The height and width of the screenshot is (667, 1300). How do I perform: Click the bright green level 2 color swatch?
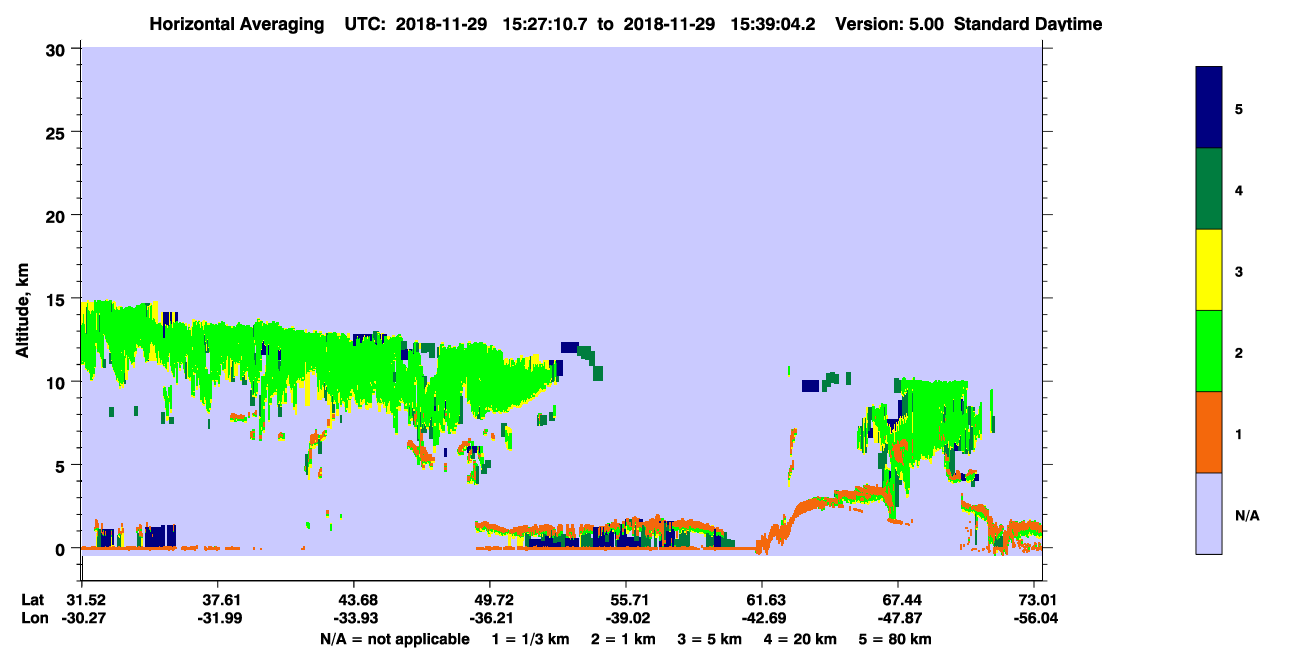(x=1209, y=351)
